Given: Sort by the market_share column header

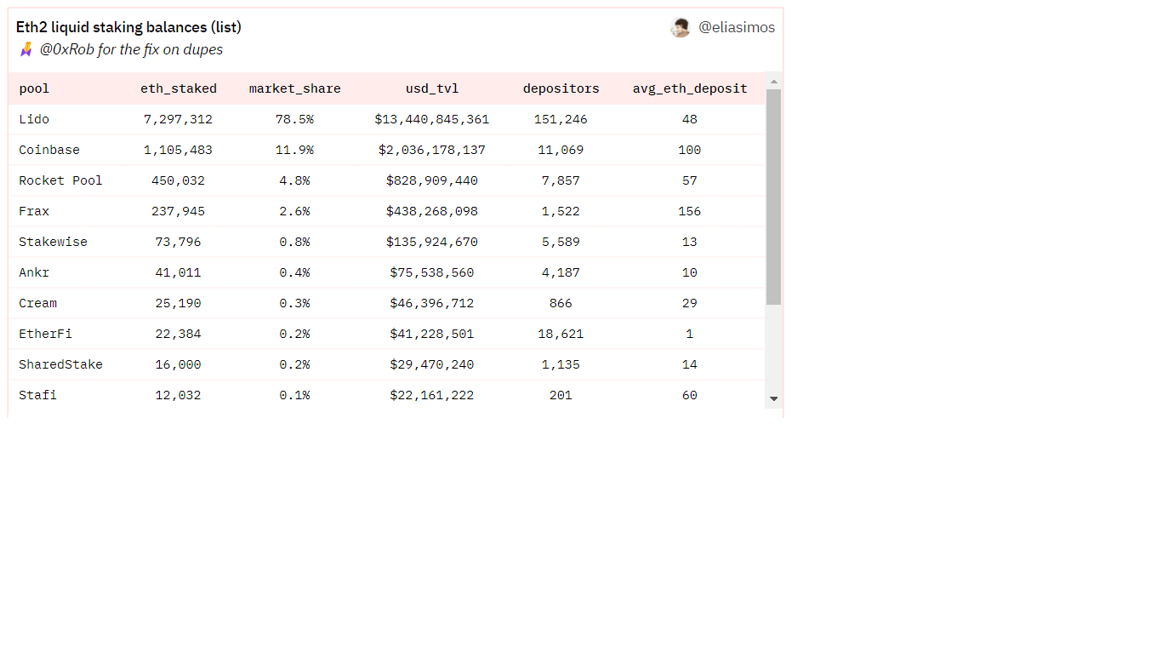Looking at the screenshot, I should tap(295, 89).
